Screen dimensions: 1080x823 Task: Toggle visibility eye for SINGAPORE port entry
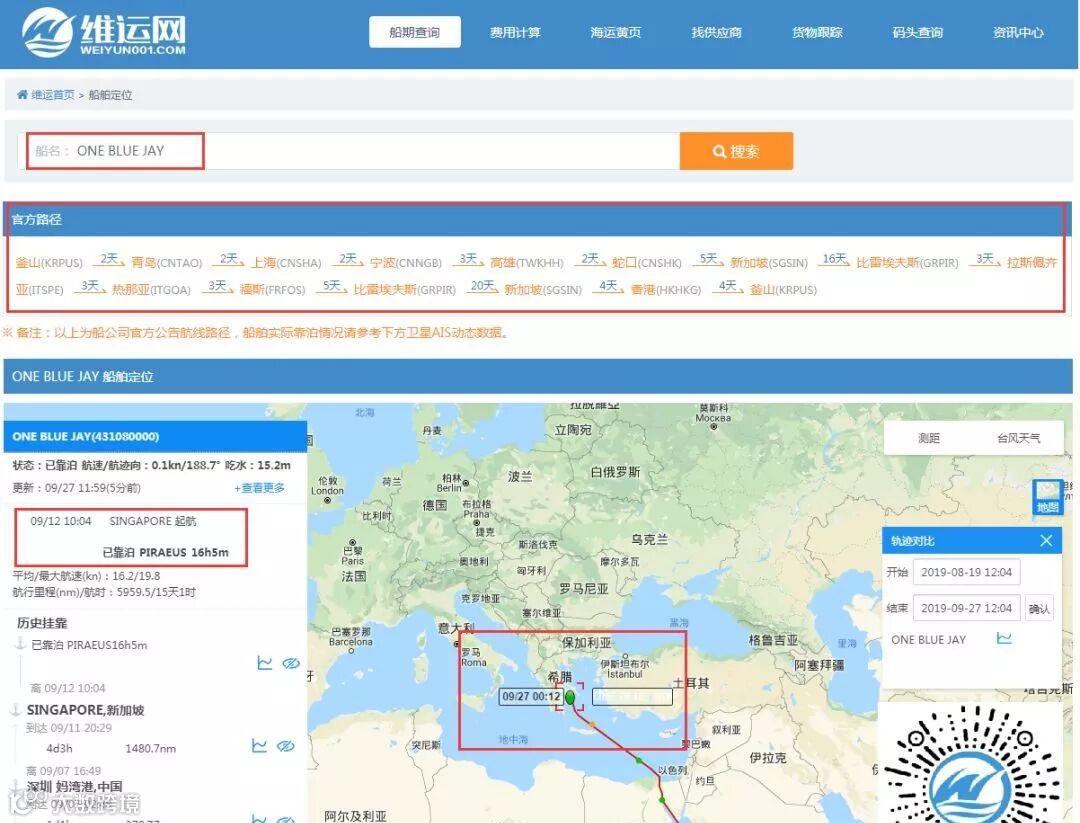coord(286,746)
